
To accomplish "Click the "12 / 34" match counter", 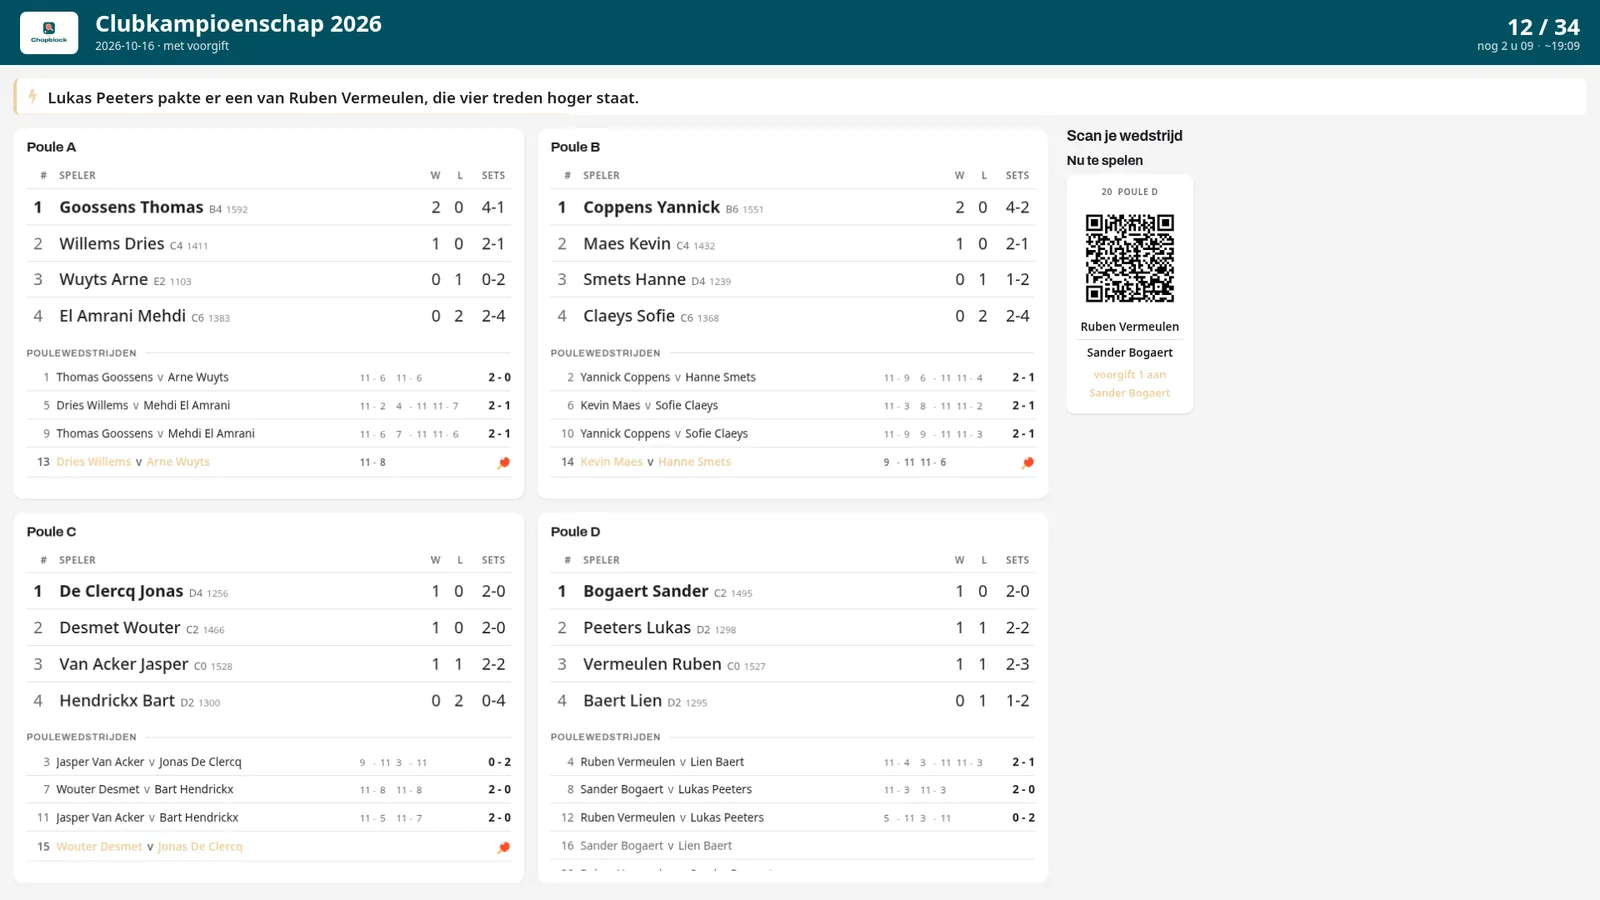I will tap(1543, 27).
